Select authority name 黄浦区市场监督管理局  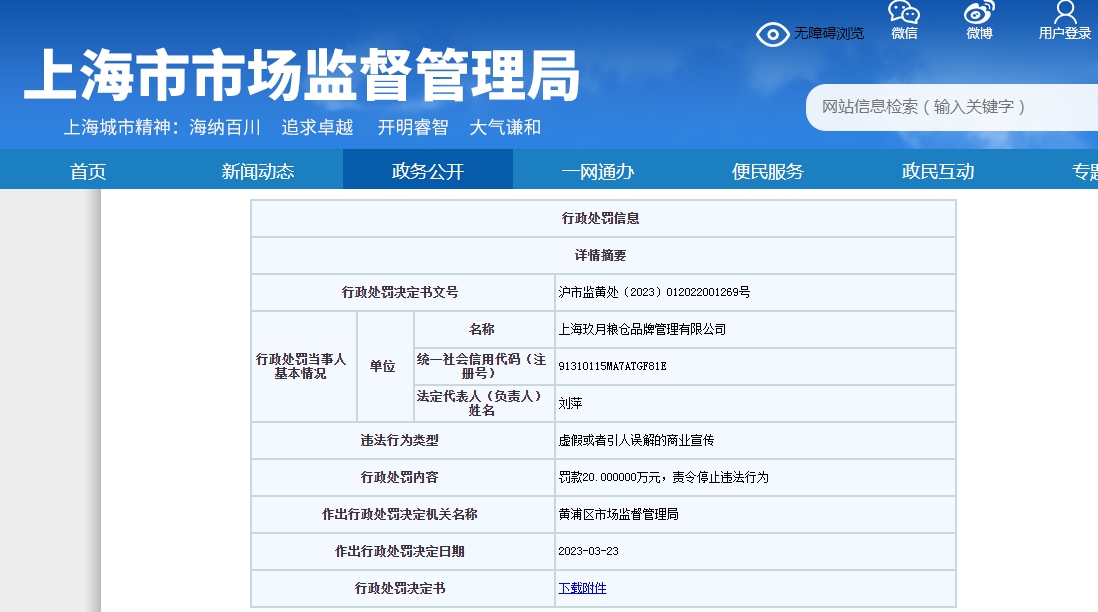[x=618, y=515]
